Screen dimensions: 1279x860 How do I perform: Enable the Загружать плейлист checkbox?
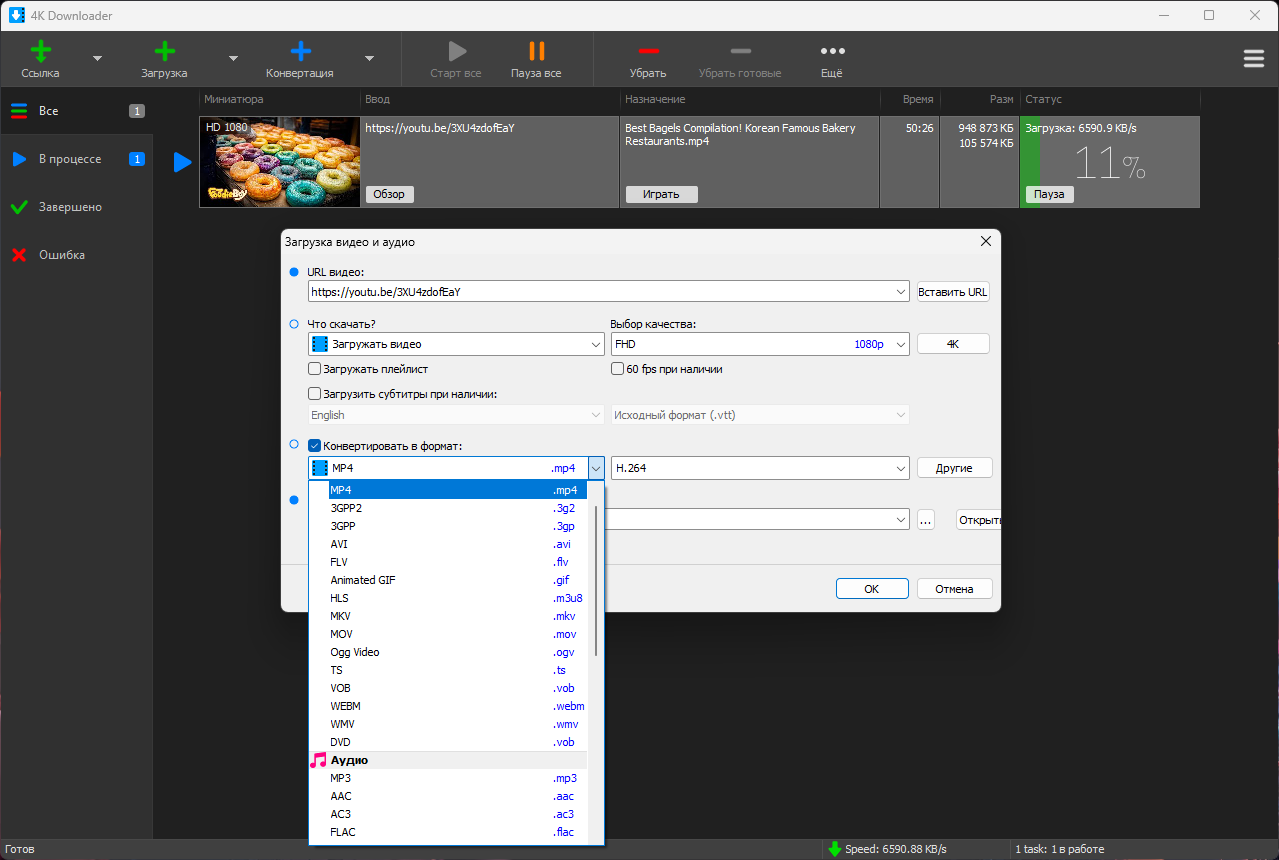[315, 369]
